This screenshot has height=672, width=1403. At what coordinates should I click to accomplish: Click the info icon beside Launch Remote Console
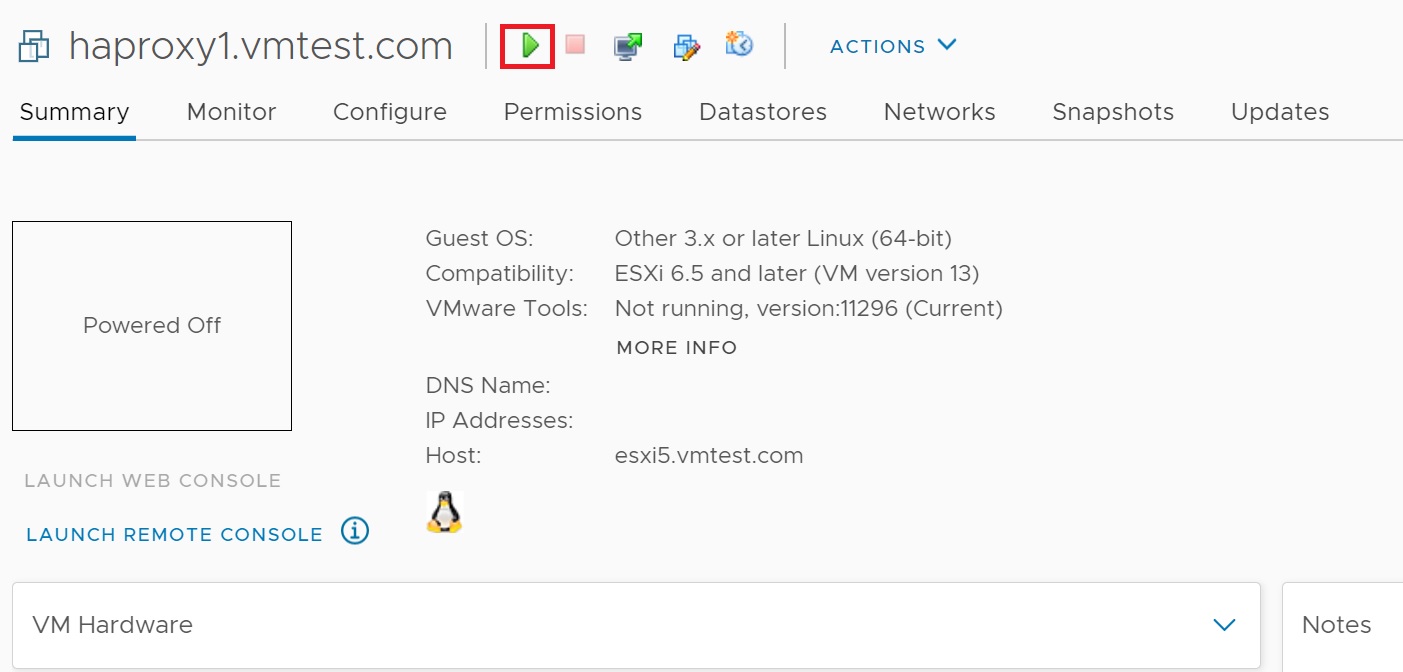point(355,531)
